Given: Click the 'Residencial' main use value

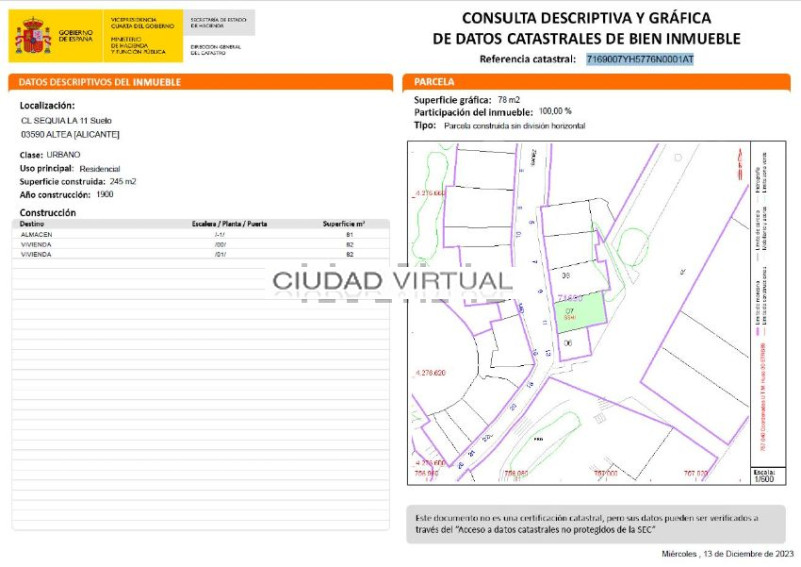Looking at the screenshot, I should click(x=100, y=169).
